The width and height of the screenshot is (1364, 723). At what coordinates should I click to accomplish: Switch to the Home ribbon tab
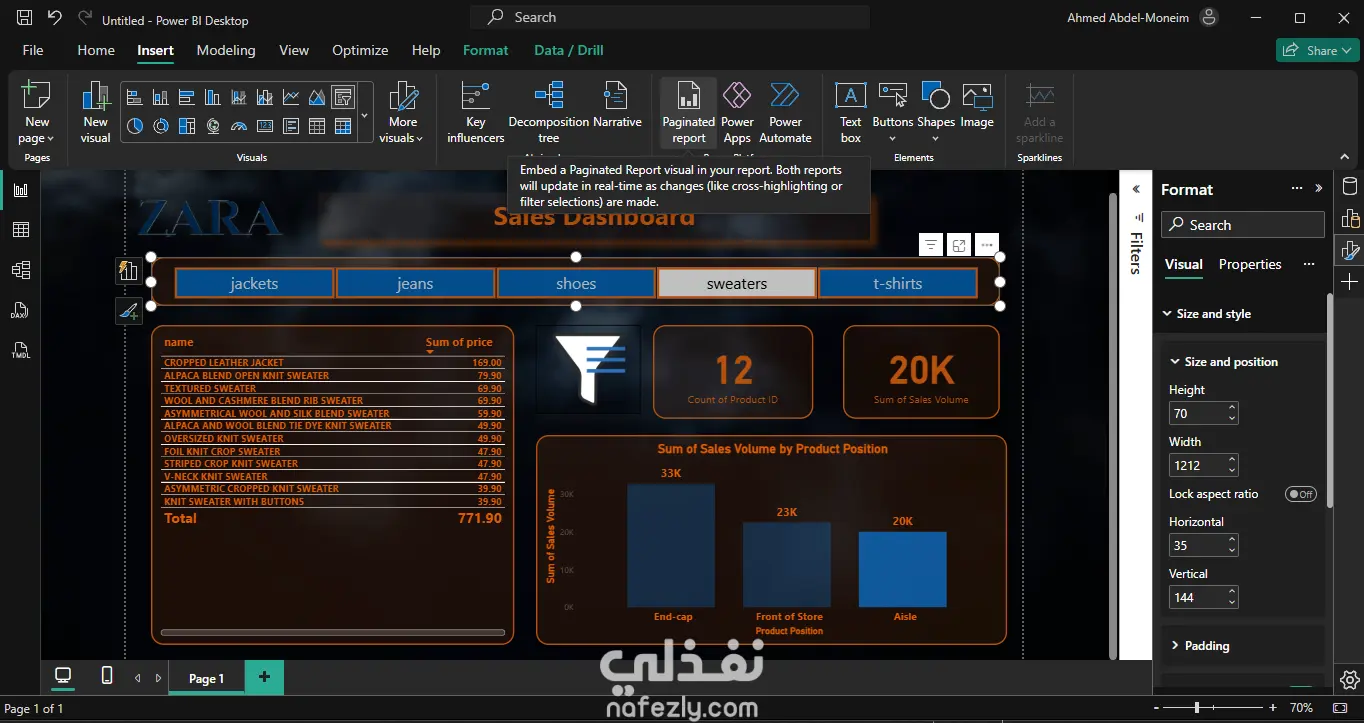(96, 50)
